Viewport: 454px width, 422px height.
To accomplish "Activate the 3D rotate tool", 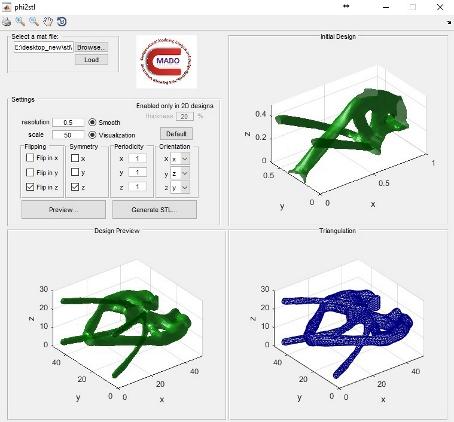I will [x=62, y=22].
